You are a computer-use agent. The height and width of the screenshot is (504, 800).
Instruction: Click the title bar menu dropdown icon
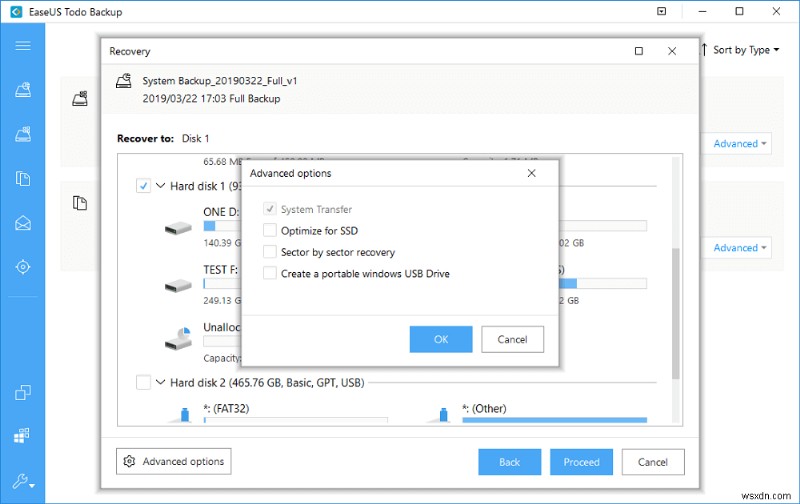pos(661,11)
